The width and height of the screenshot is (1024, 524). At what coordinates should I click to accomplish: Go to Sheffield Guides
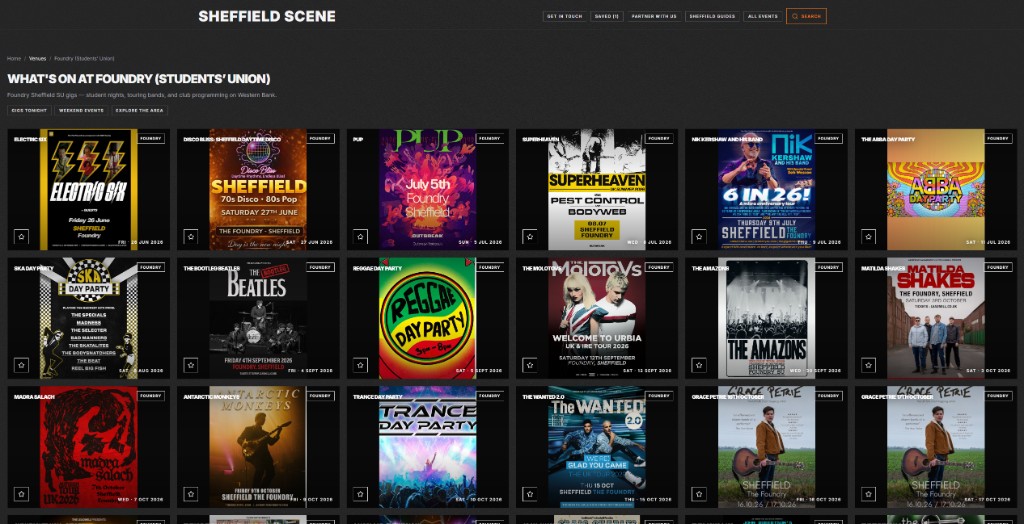tap(712, 16)
